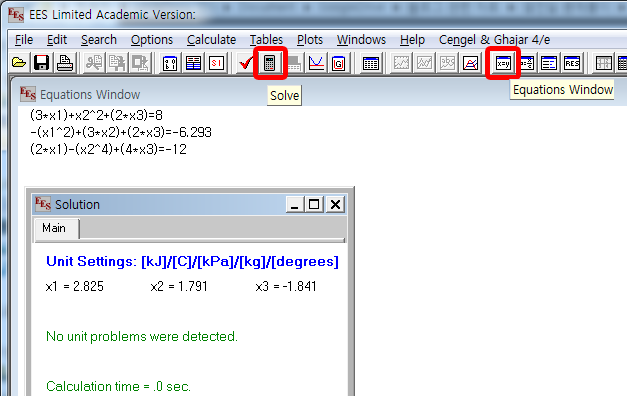Image resolution: width=627 pixels, height=396 pixels.
Task: Open the Calculate menu
Action: [x=211, y=40]
